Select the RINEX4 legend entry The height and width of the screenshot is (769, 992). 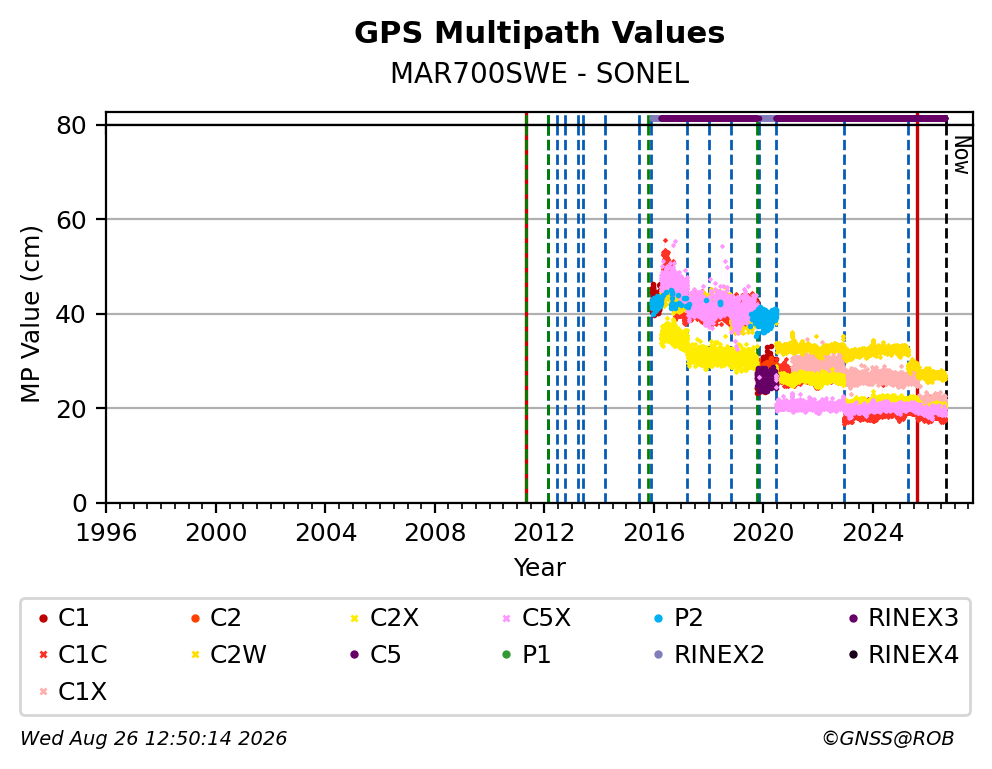pyautogui.click(x=903, y=655)
